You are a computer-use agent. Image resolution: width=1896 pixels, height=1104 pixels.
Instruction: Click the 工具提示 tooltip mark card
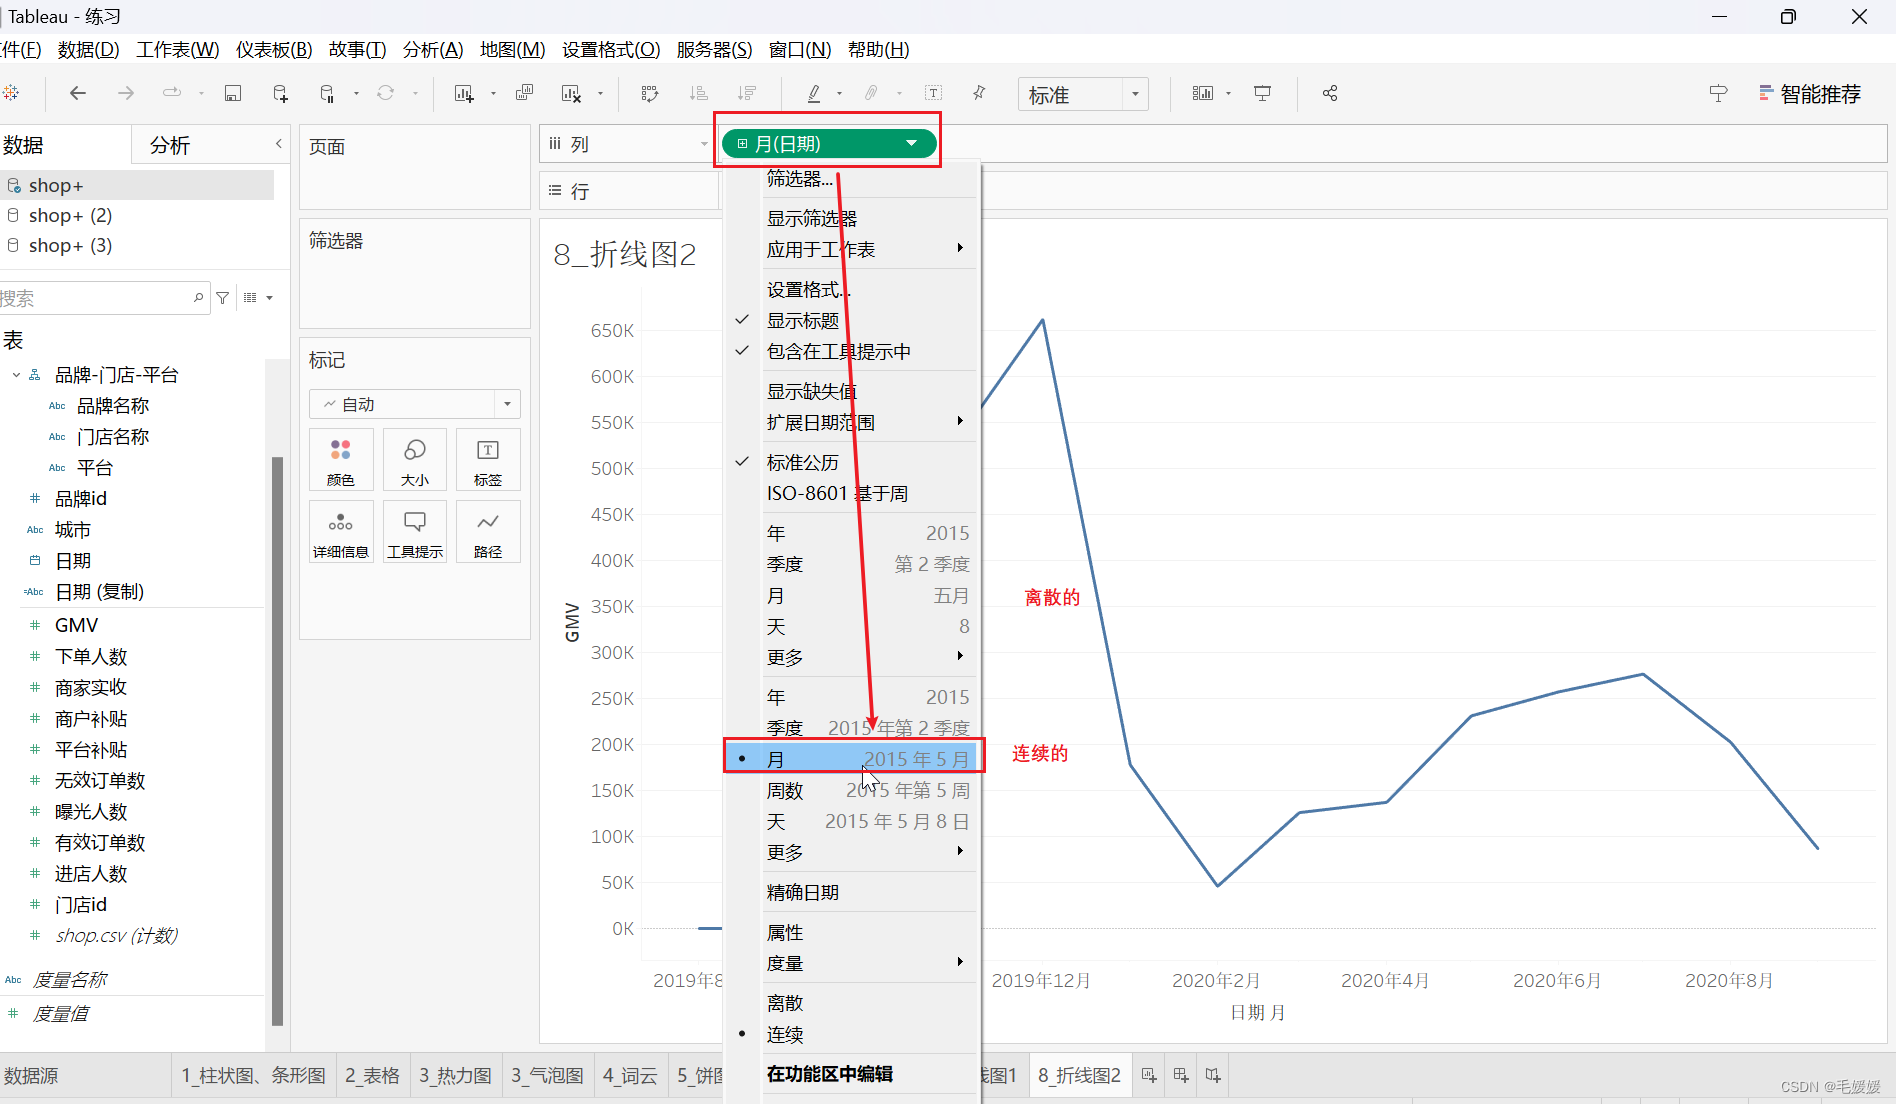(x=415, y=532)
